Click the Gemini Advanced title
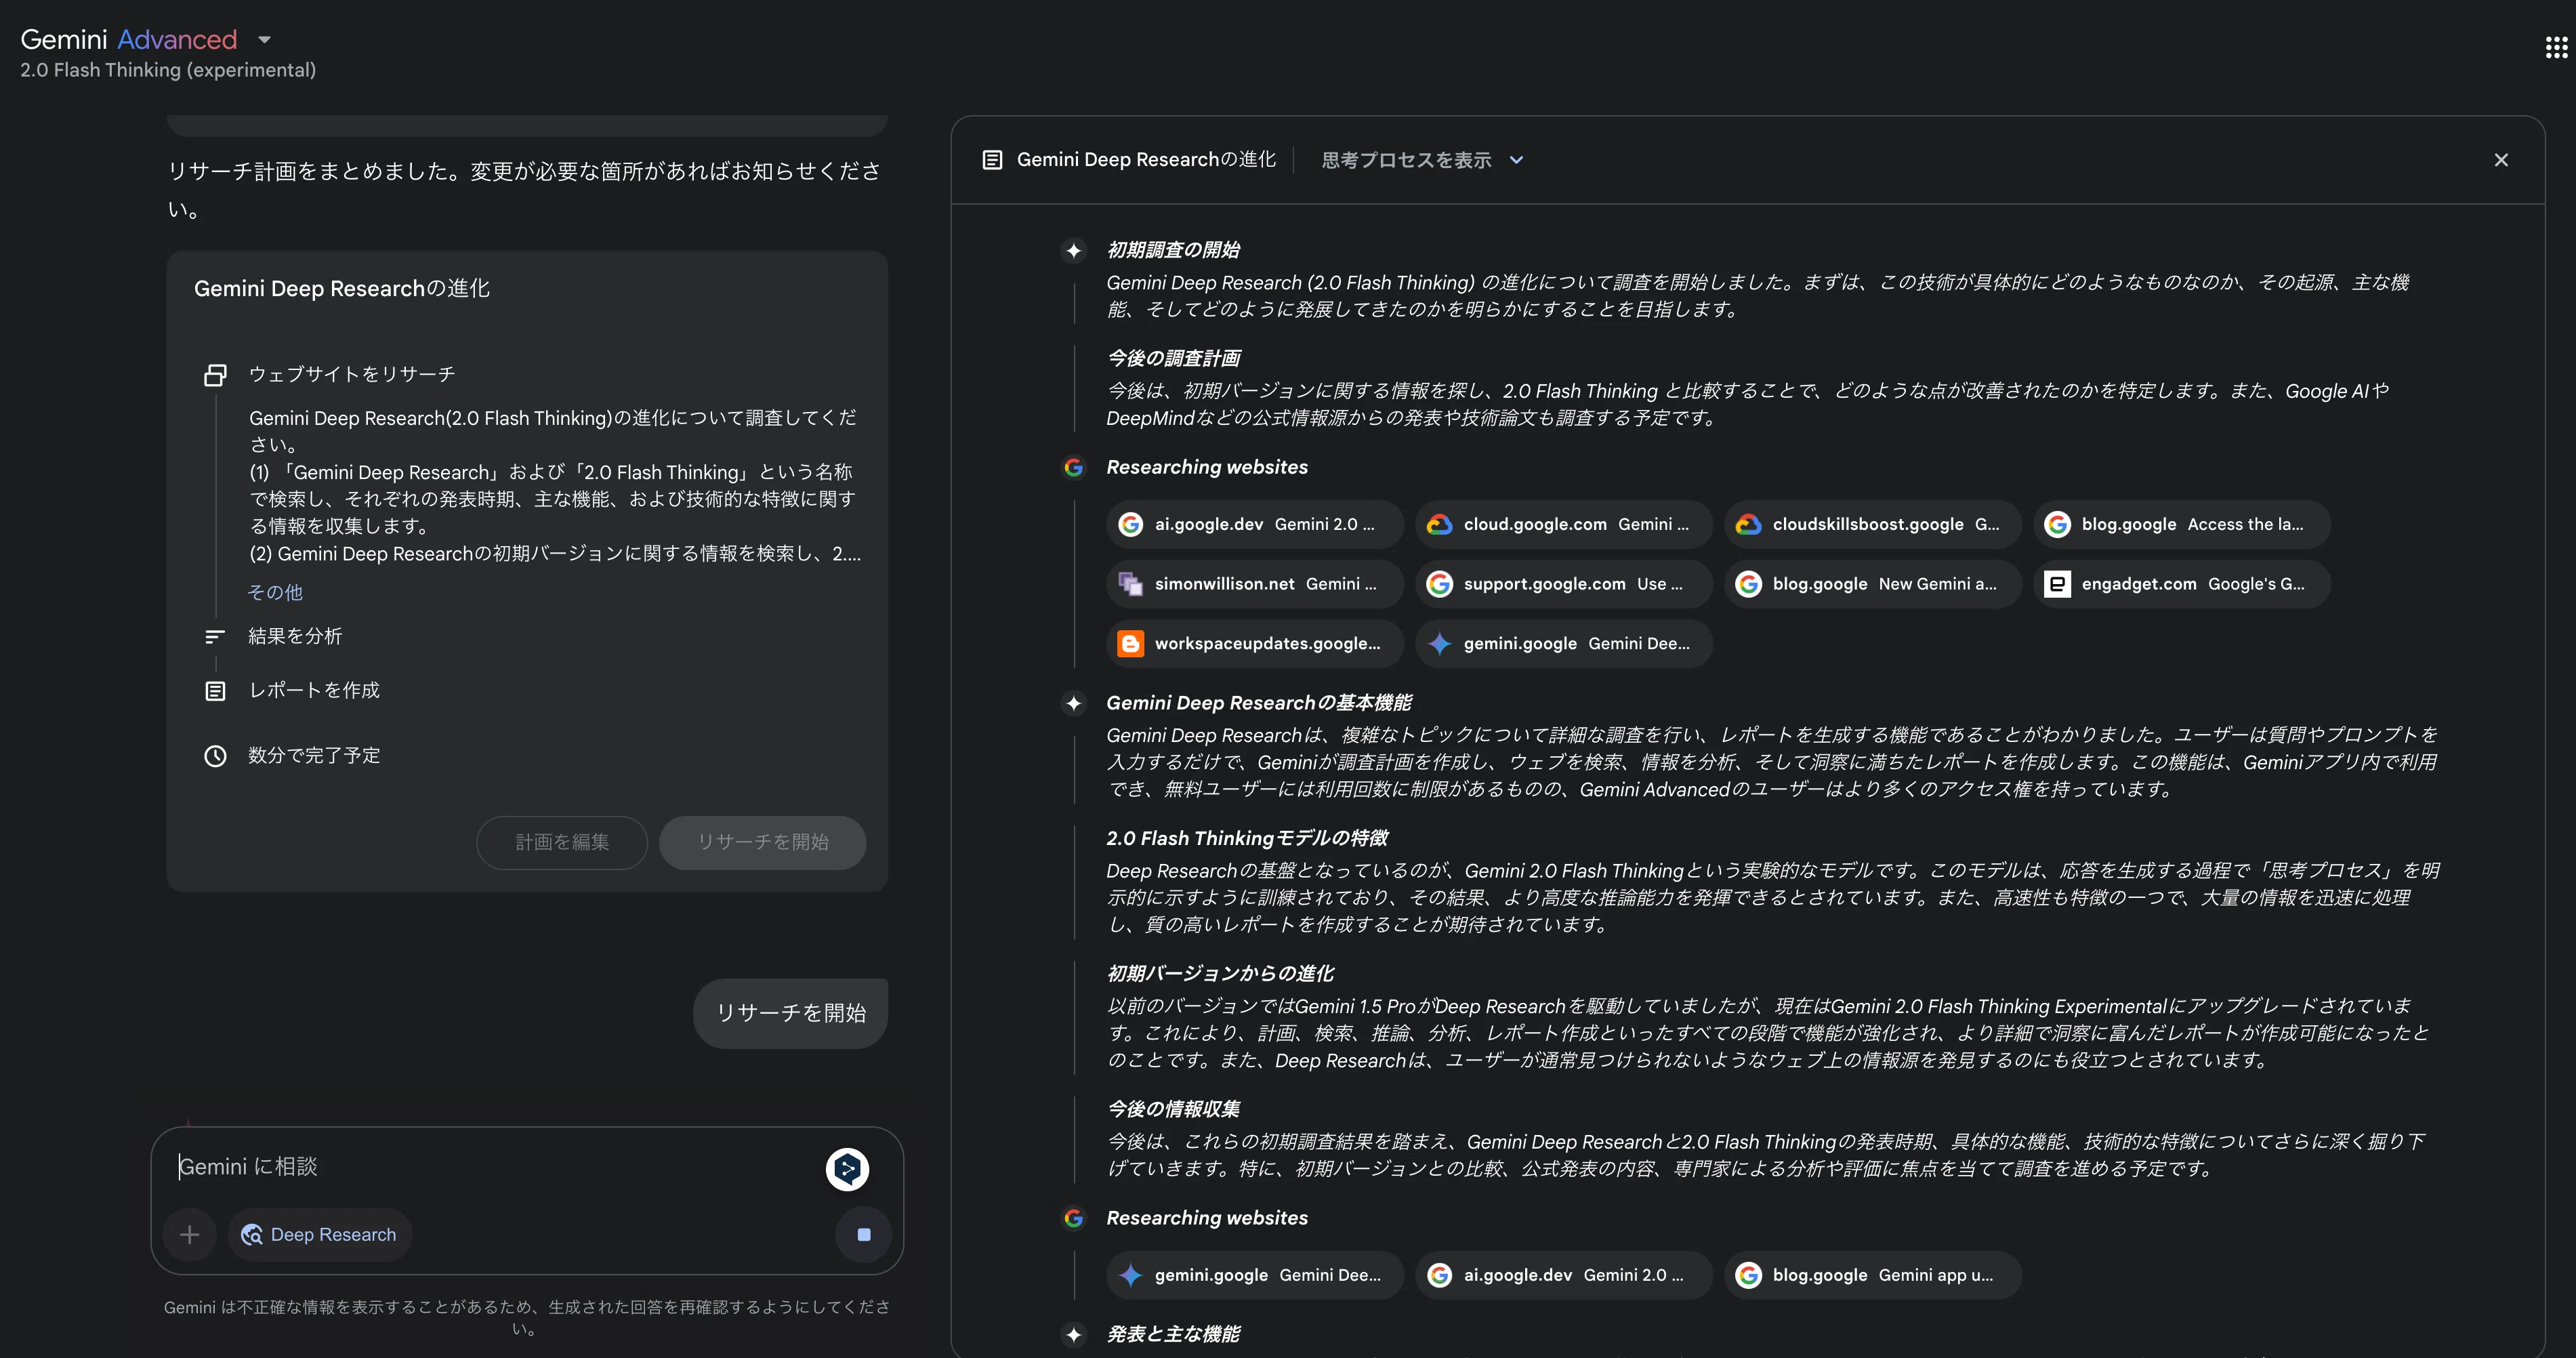 (x=129, y=39)
